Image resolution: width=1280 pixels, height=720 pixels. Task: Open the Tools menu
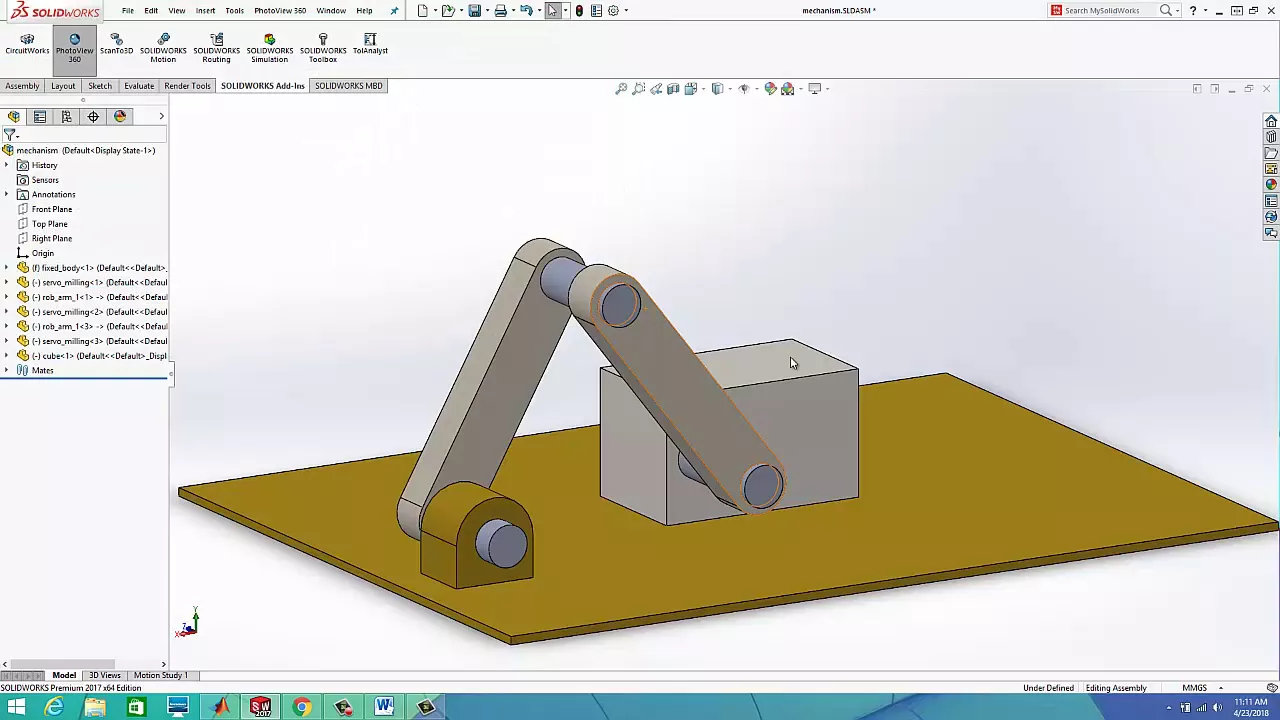tap(234, 10)
